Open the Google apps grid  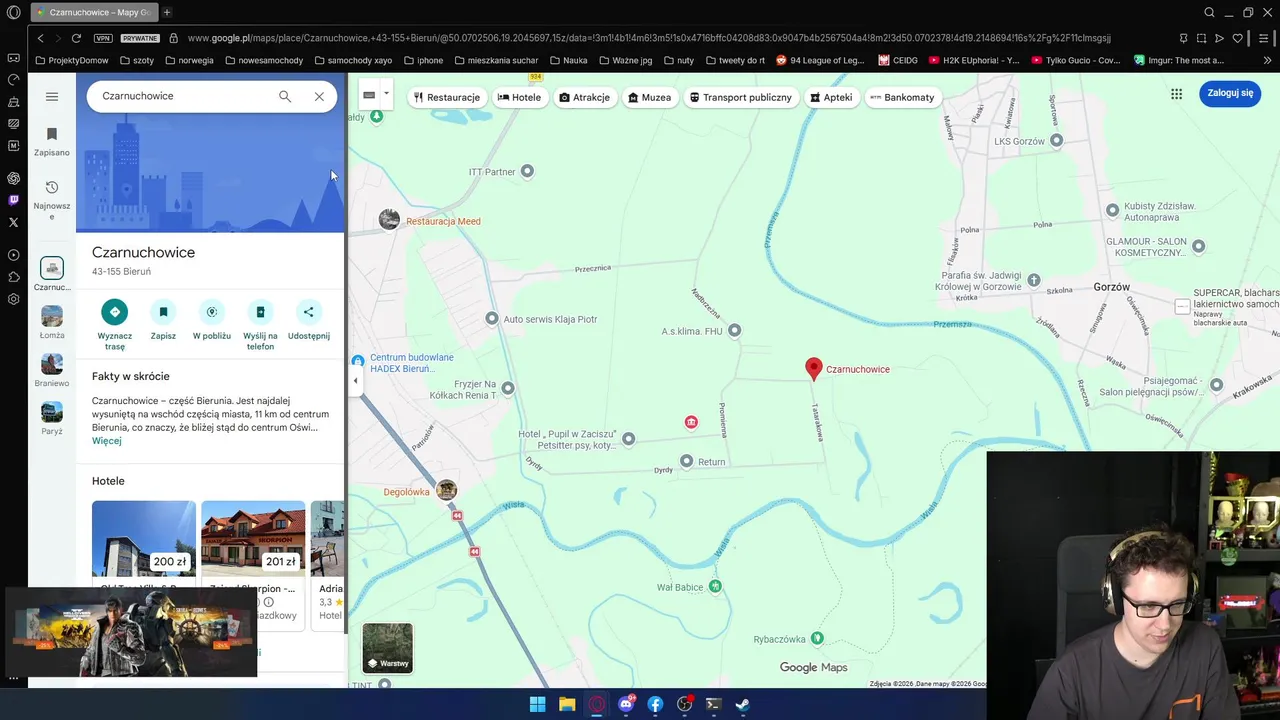[x=1177, y=94]
